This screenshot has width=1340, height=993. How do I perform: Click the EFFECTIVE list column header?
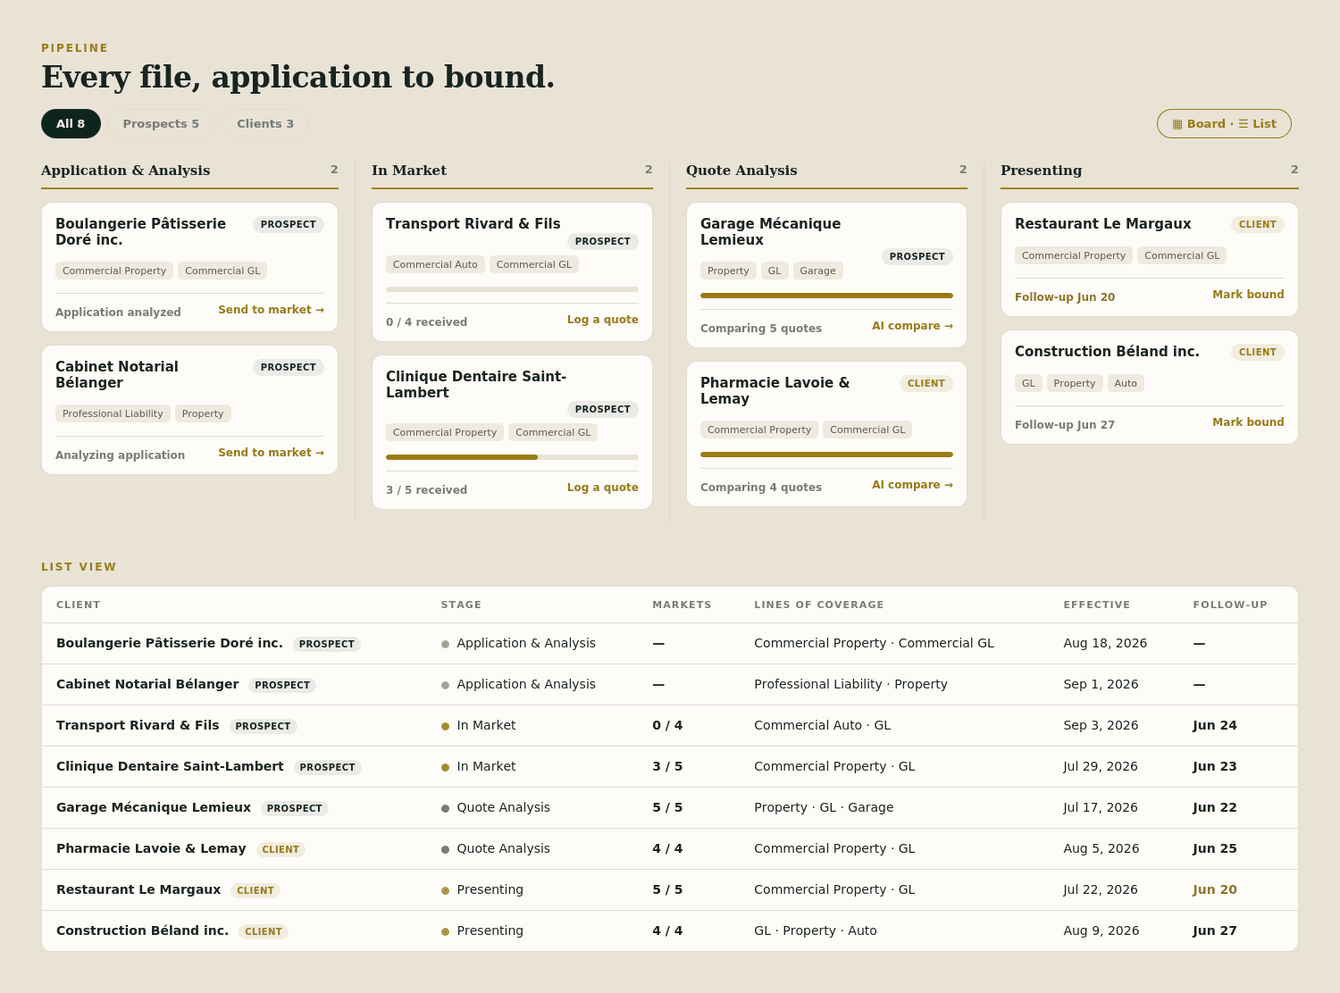[x=1097, y=605]
